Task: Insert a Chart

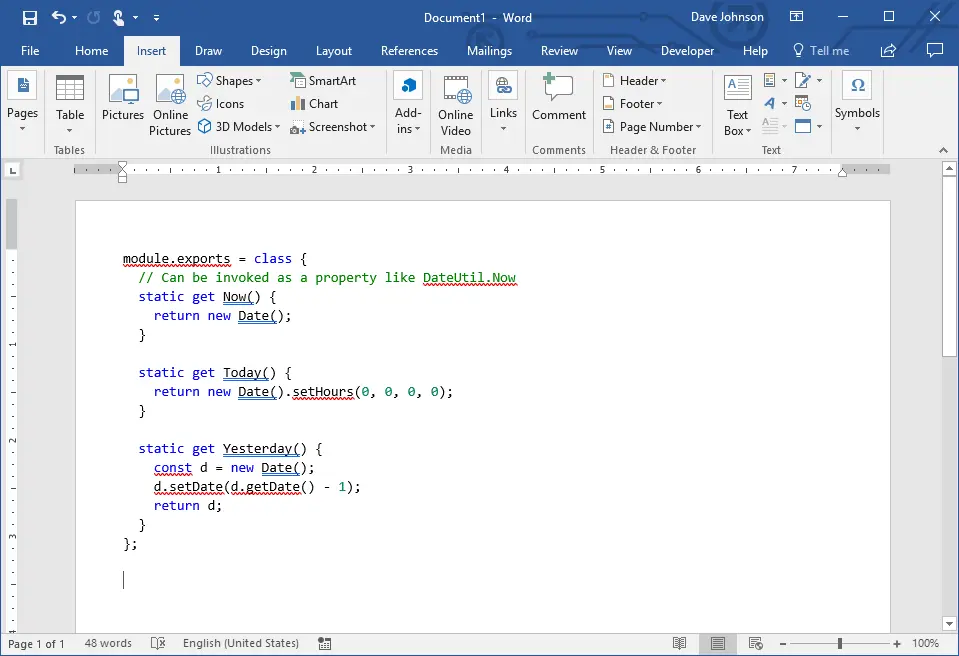Action: pyautogui.click(x=314, y=104)
